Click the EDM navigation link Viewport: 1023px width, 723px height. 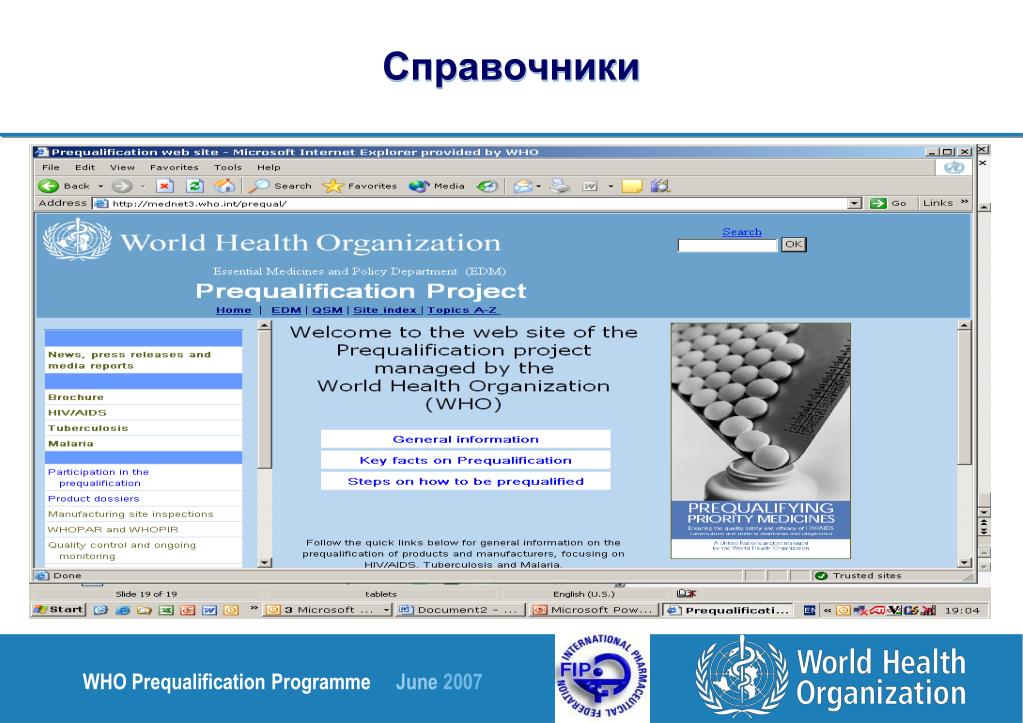(286, 311)
